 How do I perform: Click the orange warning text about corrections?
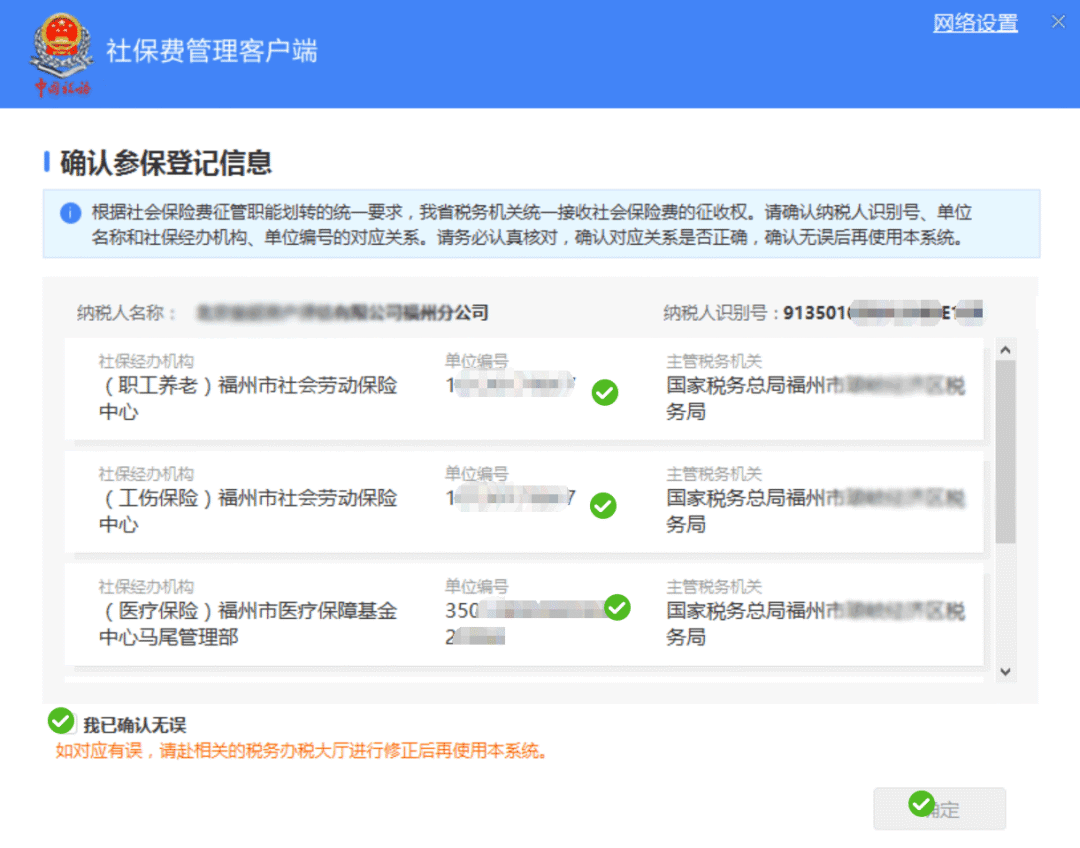302,751
